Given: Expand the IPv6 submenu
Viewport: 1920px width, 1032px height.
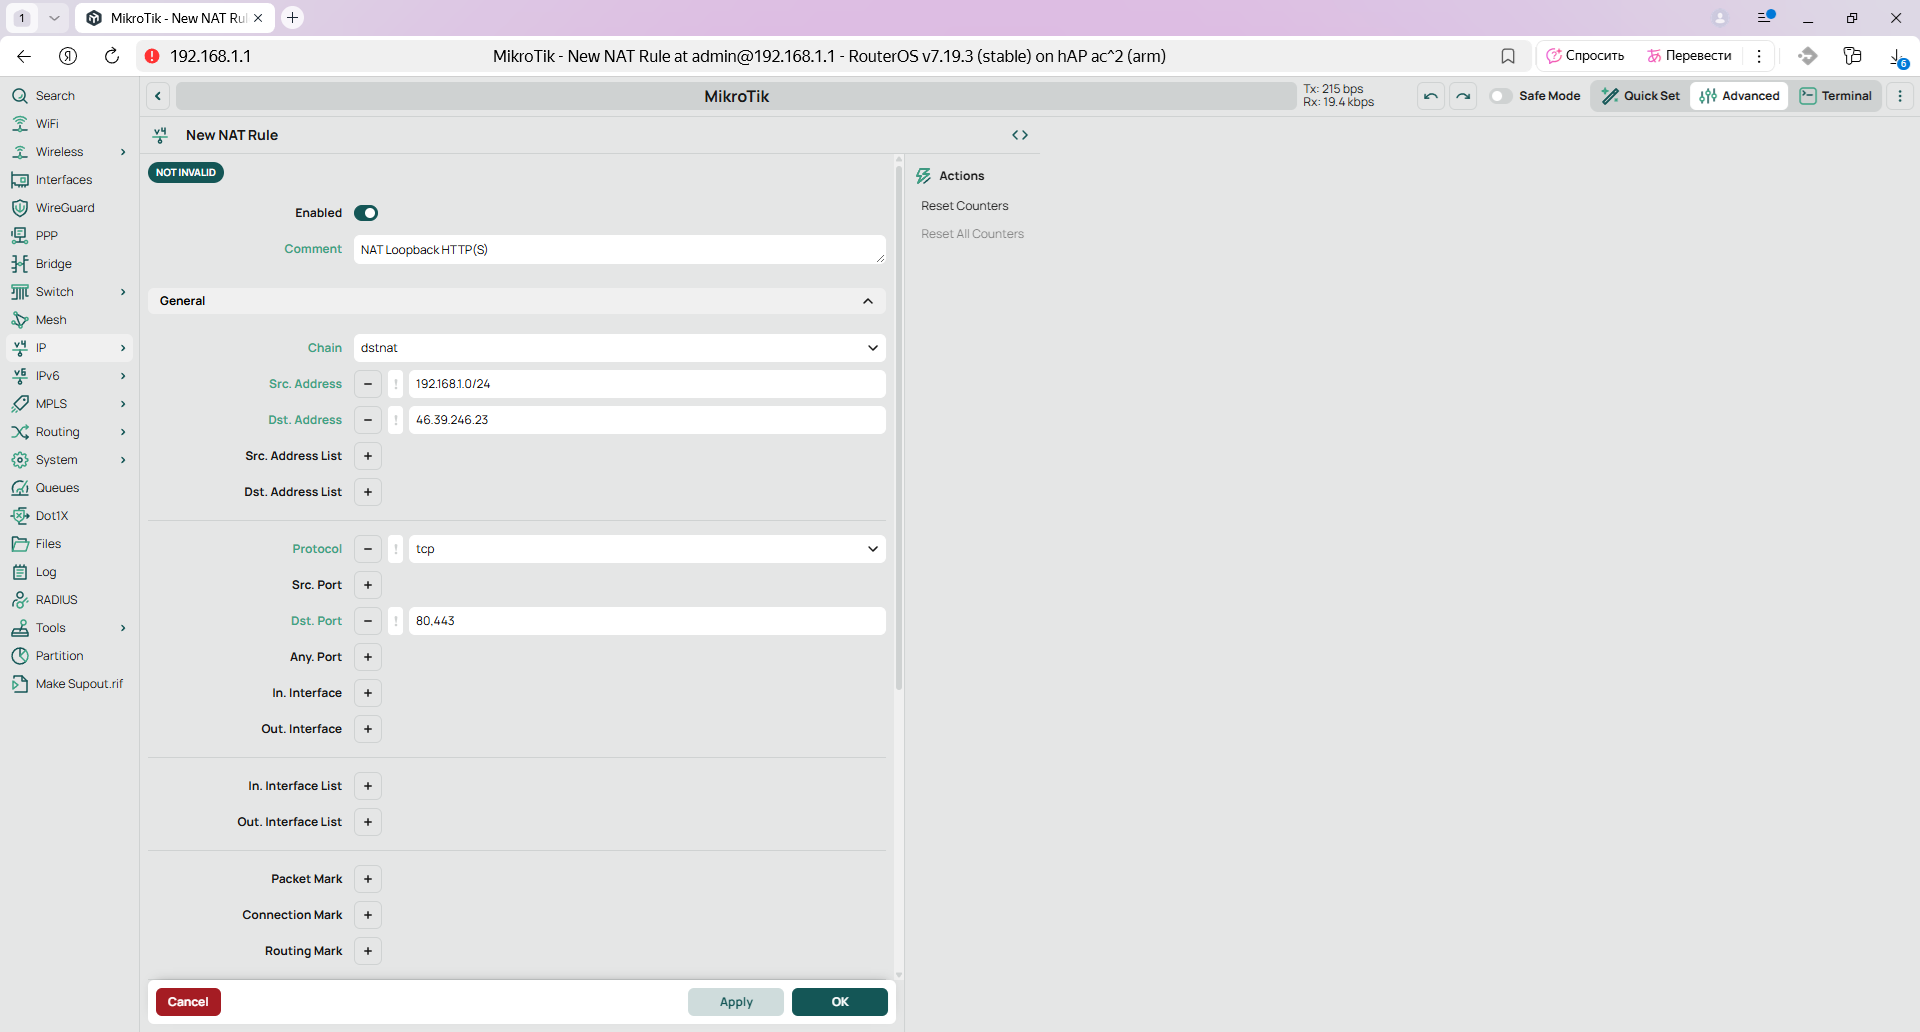Looking at the screenshot, I should click(x=123, y=376).
